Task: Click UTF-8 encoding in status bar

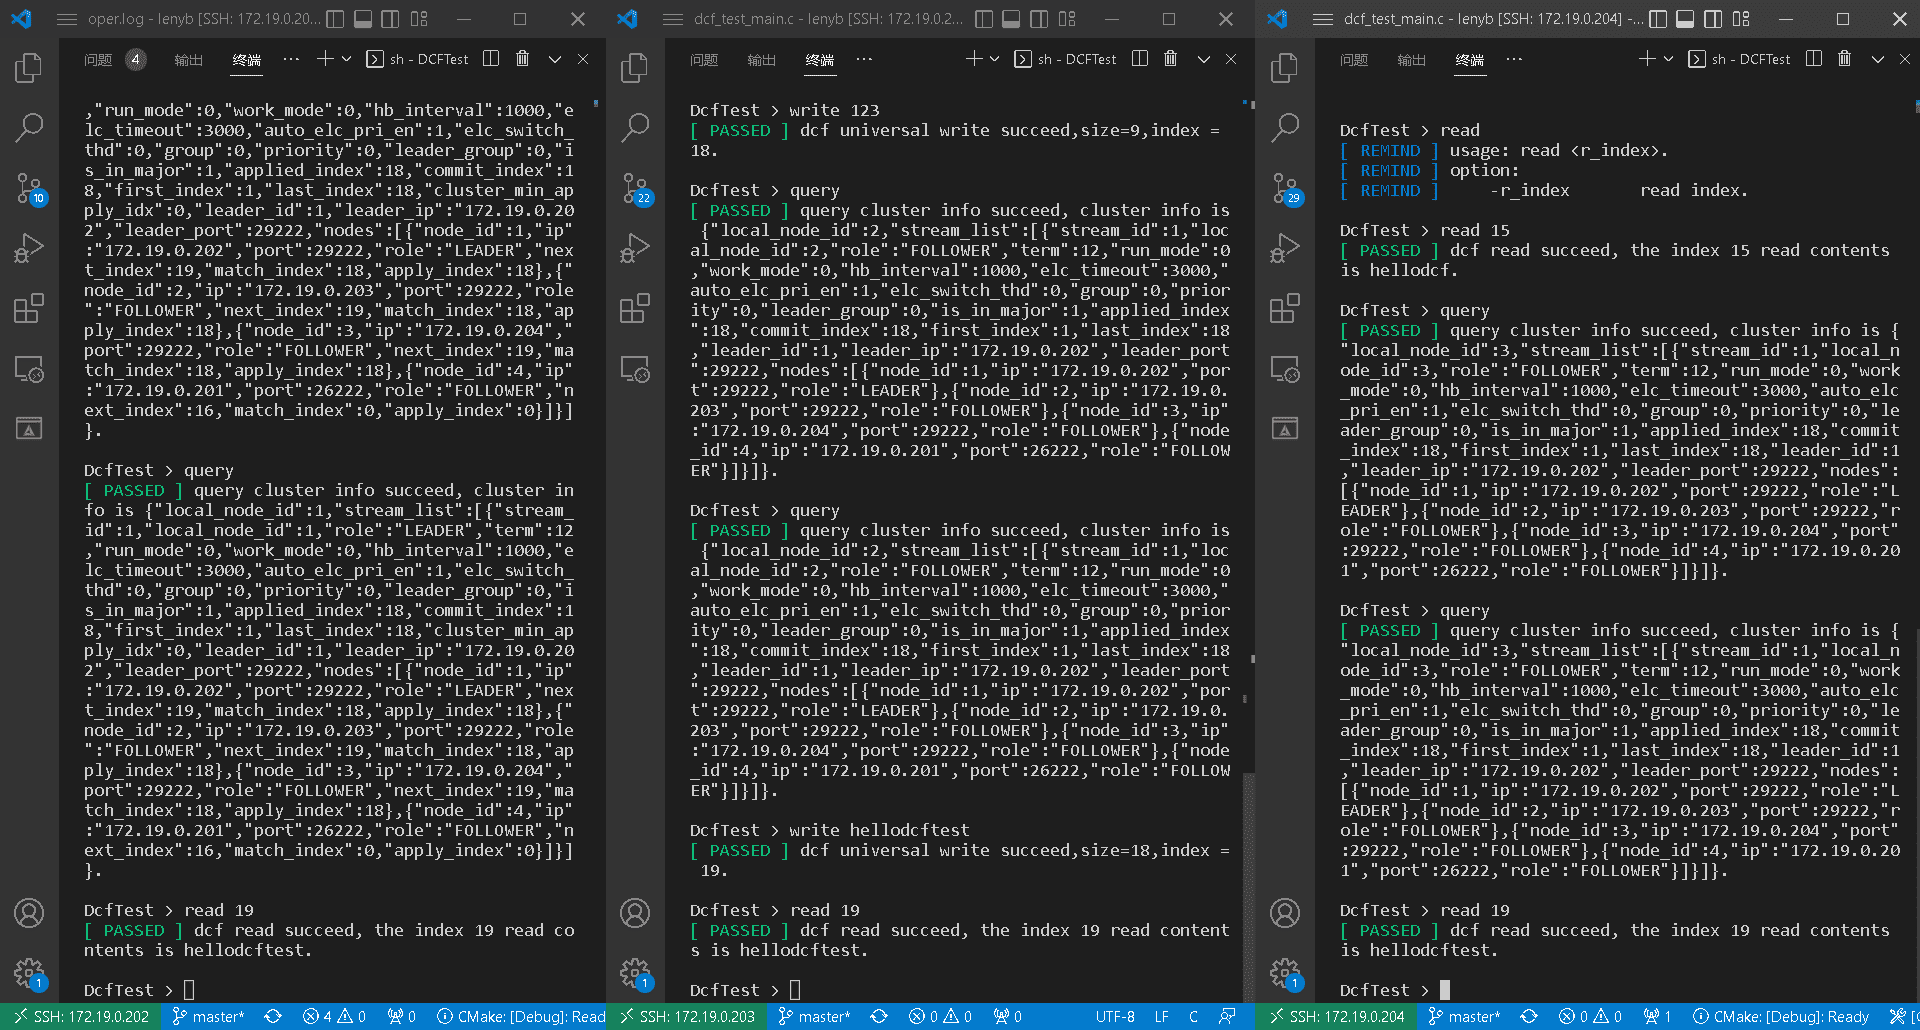Action: pyautogui.click(x=1115, y=1017)
